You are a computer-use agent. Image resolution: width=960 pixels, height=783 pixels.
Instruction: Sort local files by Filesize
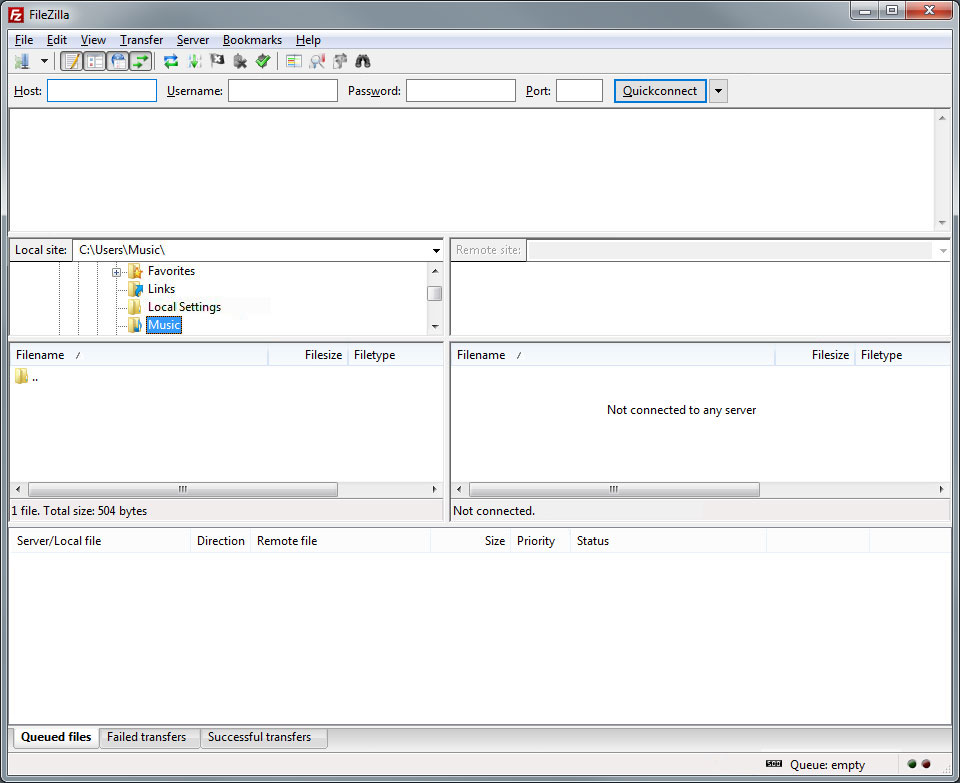[308, 355]
